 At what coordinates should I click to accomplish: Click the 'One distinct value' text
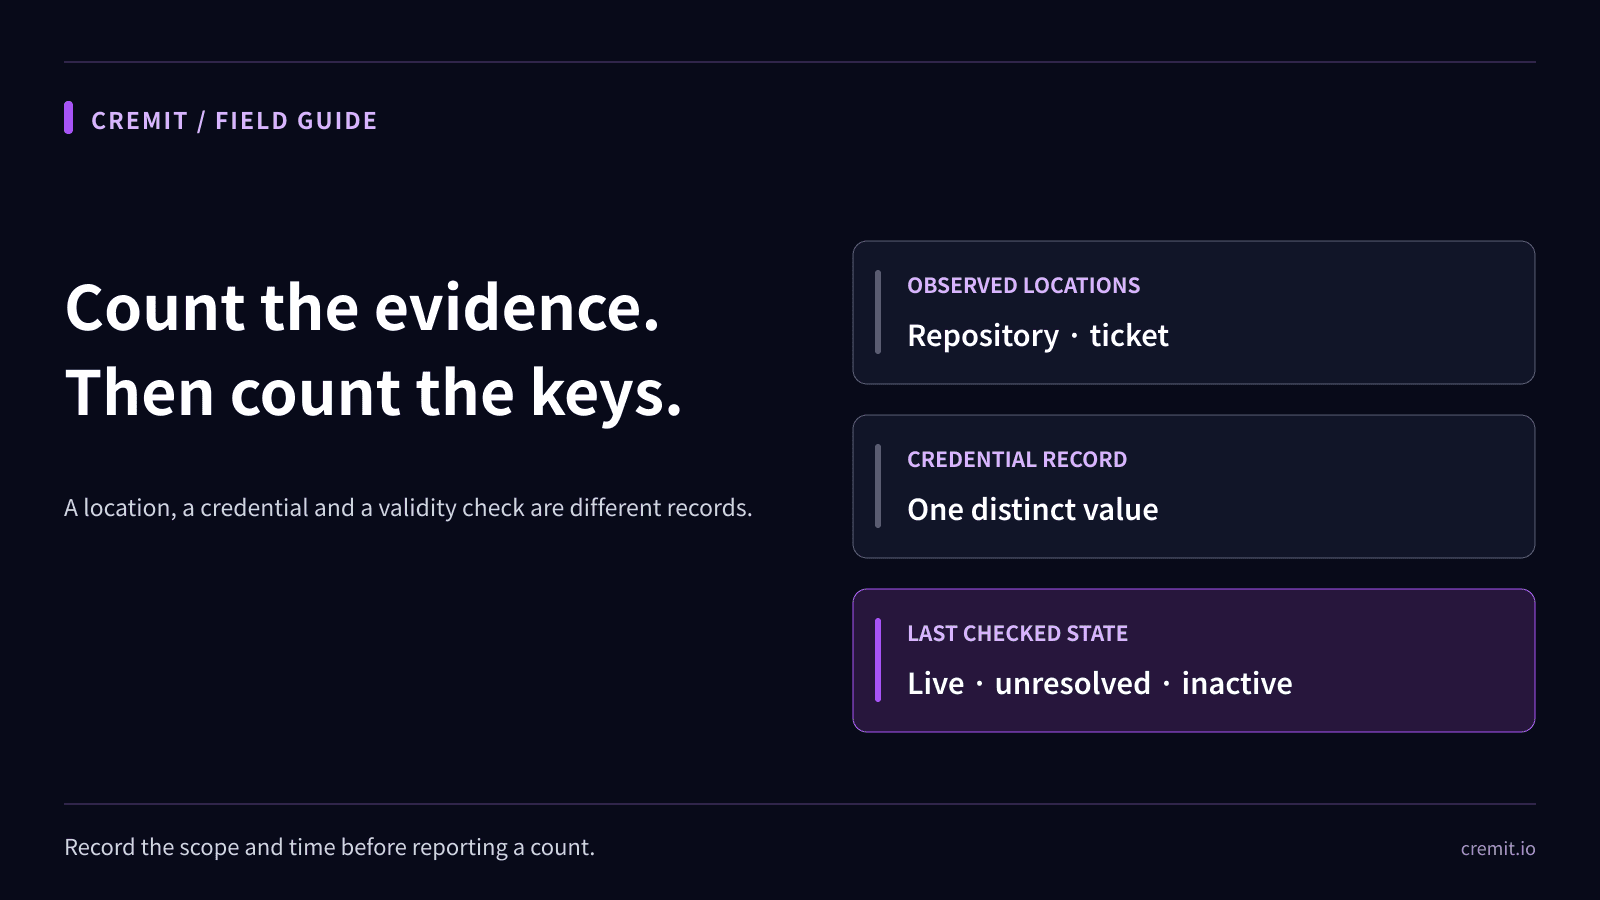[1032, 510]
